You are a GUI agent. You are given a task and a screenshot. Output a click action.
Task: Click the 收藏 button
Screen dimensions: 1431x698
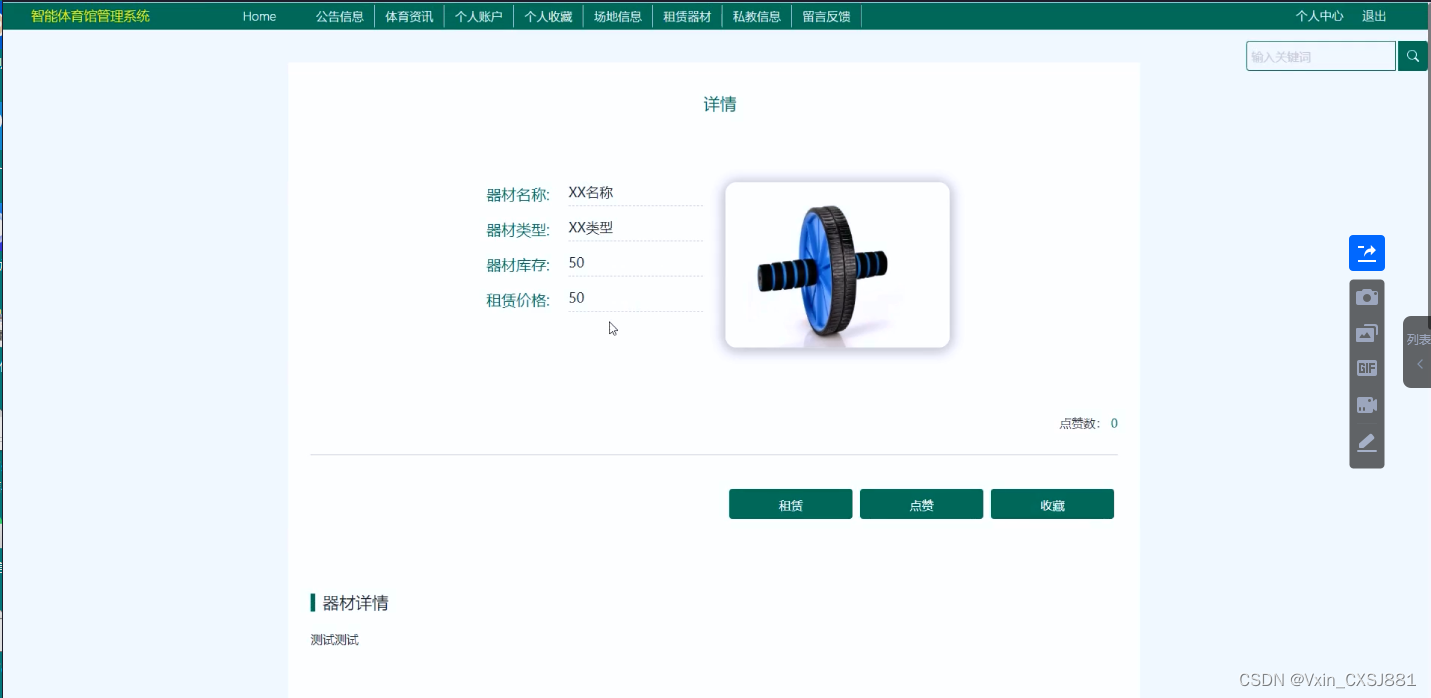pyautogui.click(x=1052, y=505)
